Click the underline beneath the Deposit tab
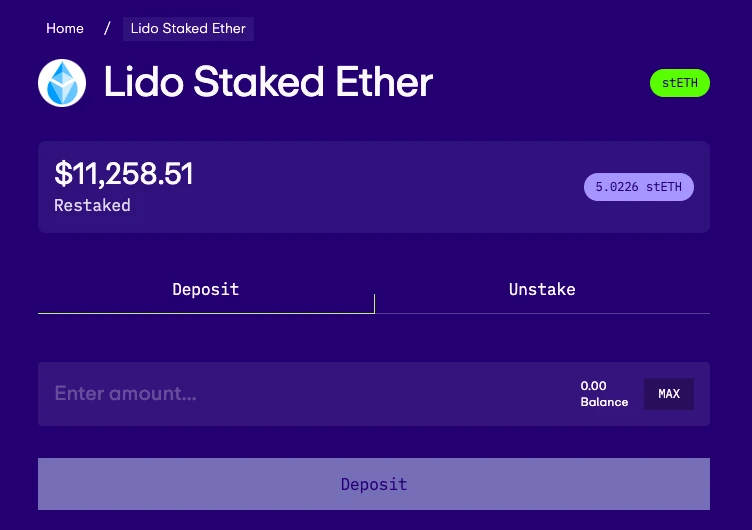 click(x=205, y=313)
